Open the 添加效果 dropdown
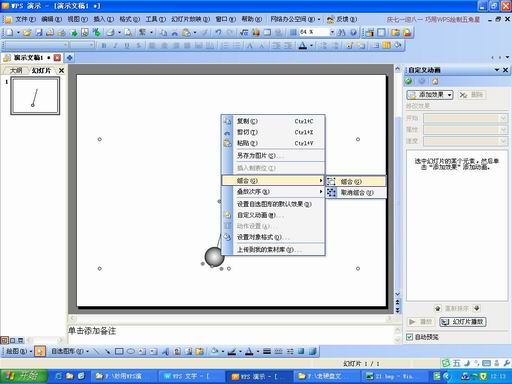The height and width of the screenshot is (384, 512). [x=430, y=95]
